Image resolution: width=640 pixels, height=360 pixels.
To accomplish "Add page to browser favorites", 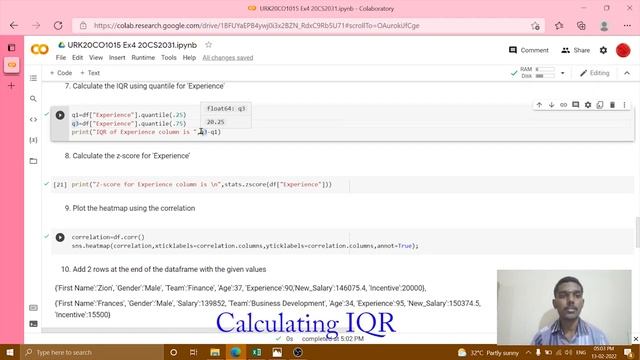I will pos(535,26).
